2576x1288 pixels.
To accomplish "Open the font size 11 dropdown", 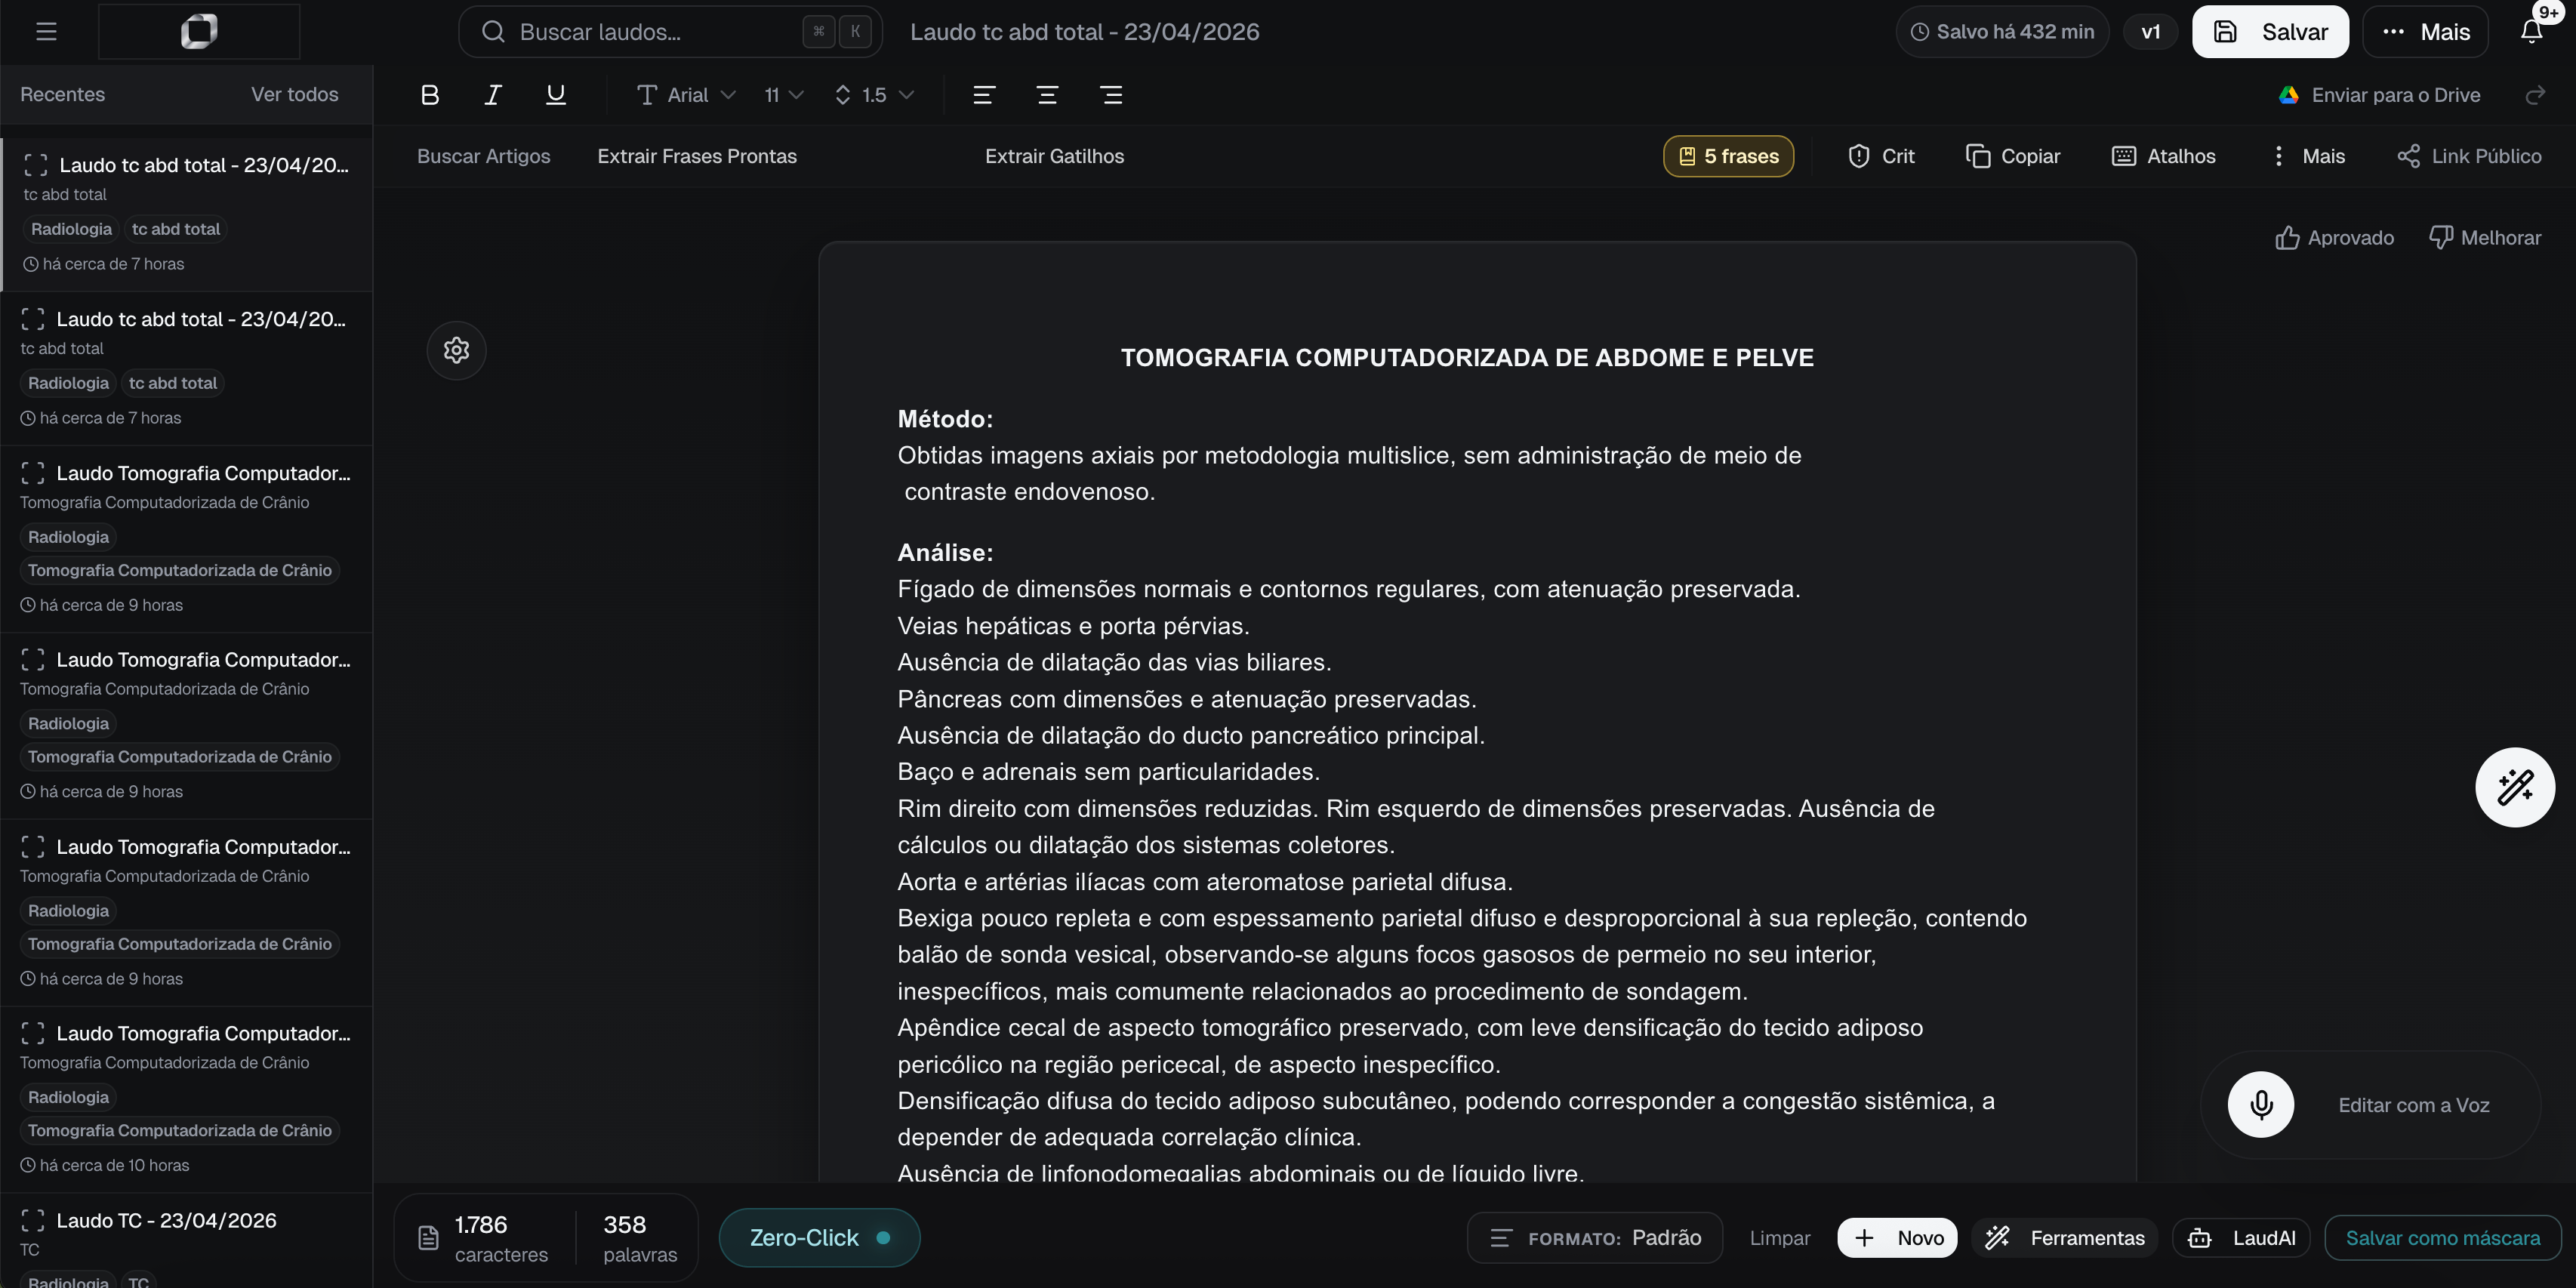I will (x=783, y=94).
